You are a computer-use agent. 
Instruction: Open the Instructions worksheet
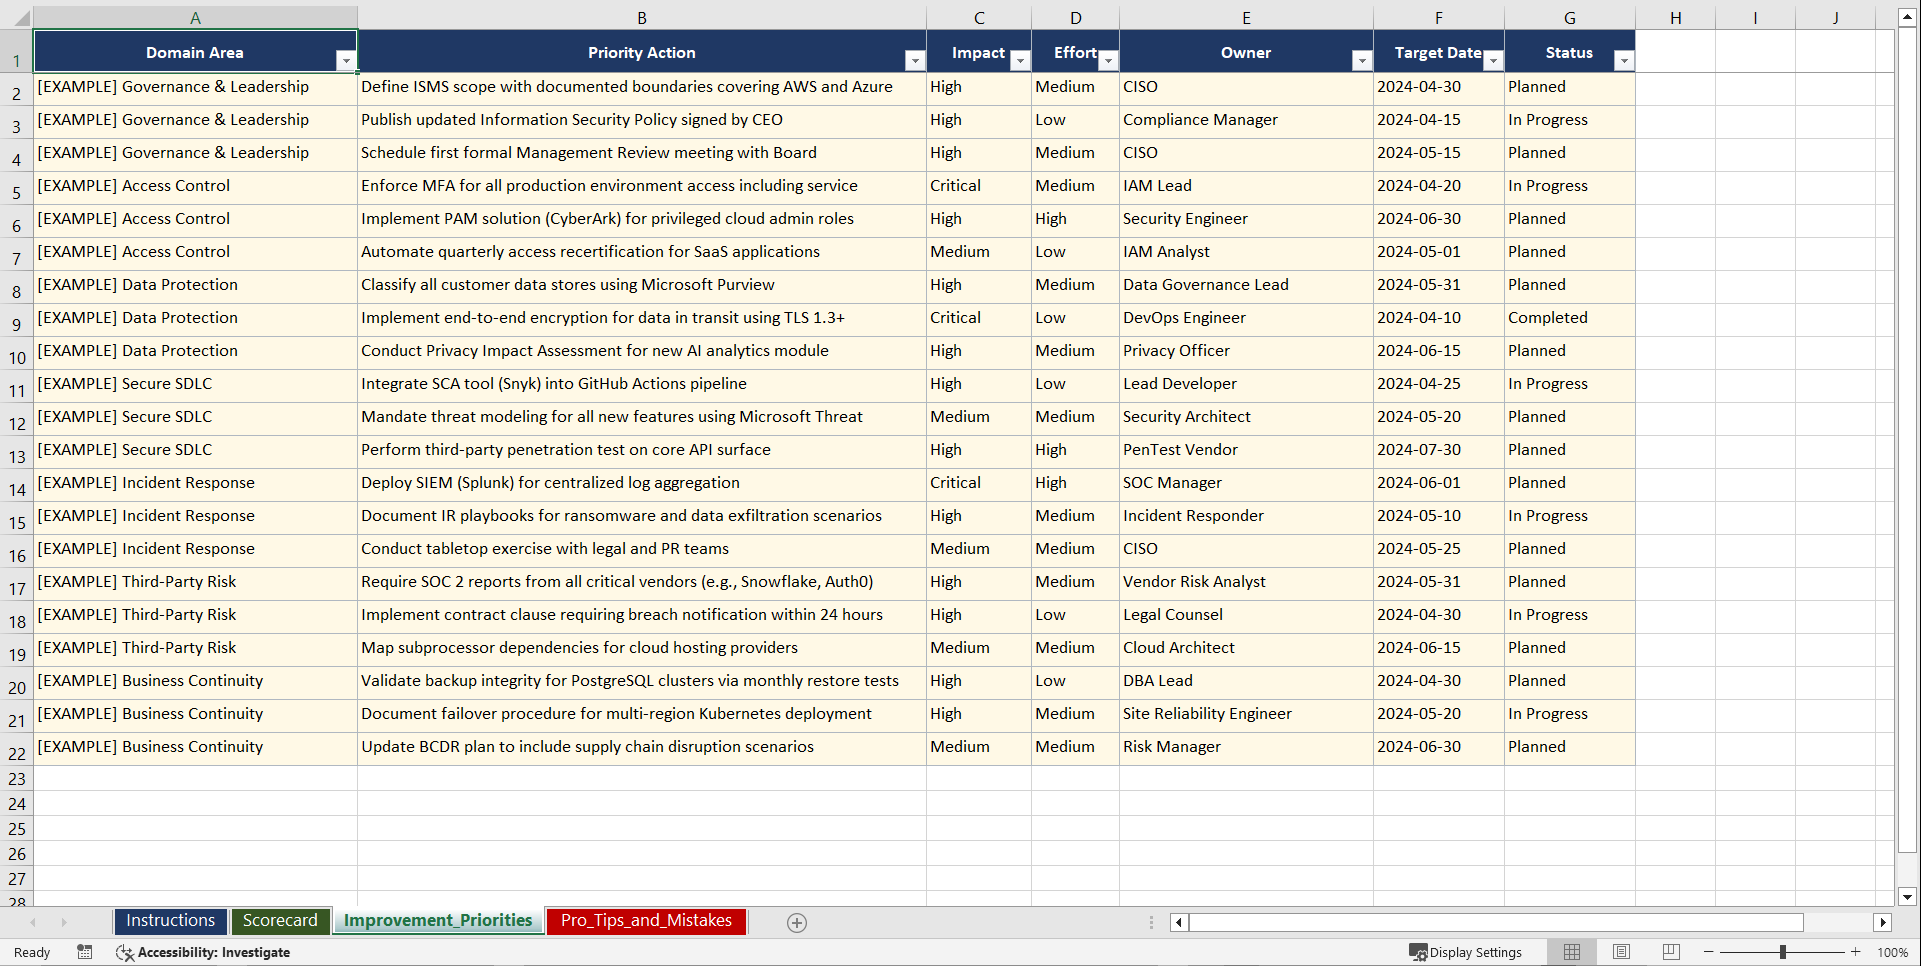[x=170, y=921]
